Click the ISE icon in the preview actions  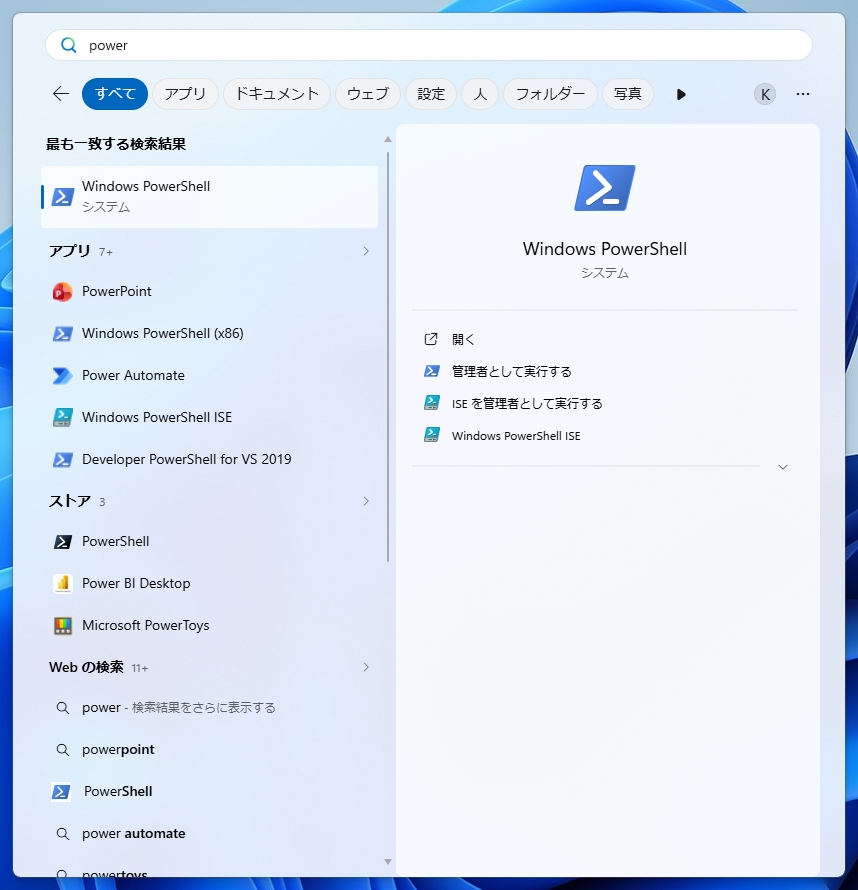tap(431, 435)
